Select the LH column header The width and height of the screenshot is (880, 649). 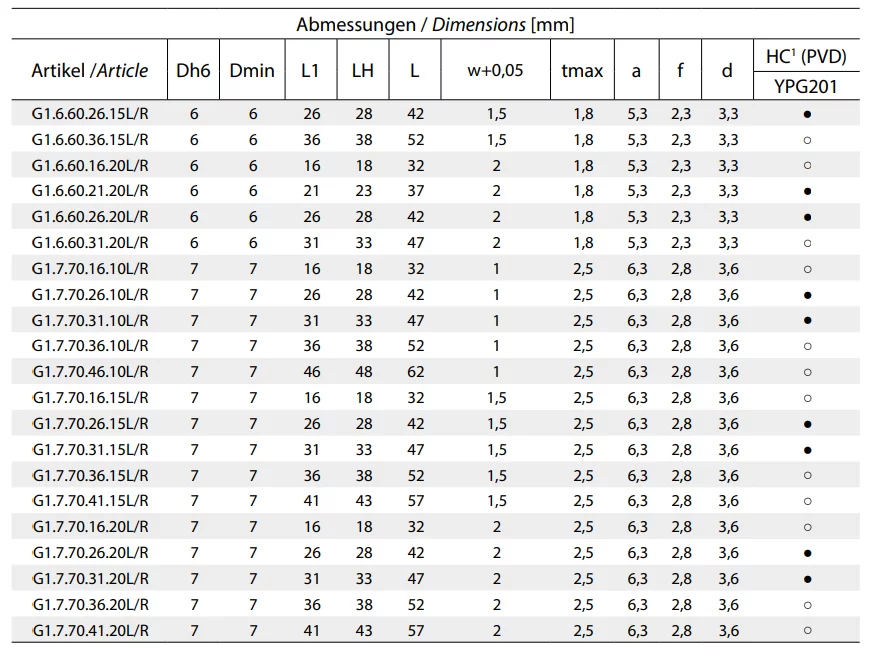click(x=363, y=70)
